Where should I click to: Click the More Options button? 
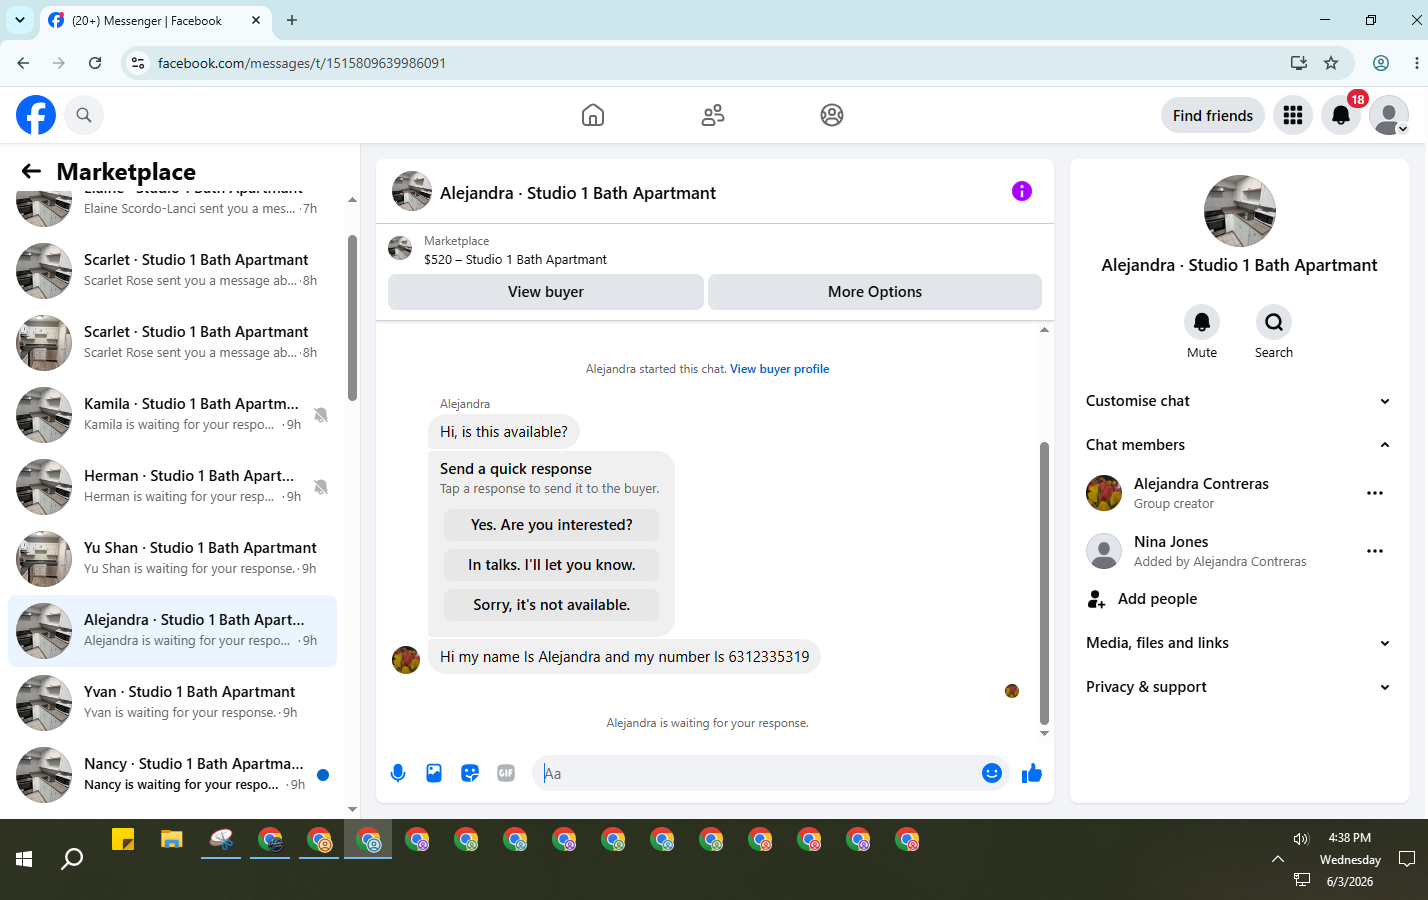[x=875, y=292]
